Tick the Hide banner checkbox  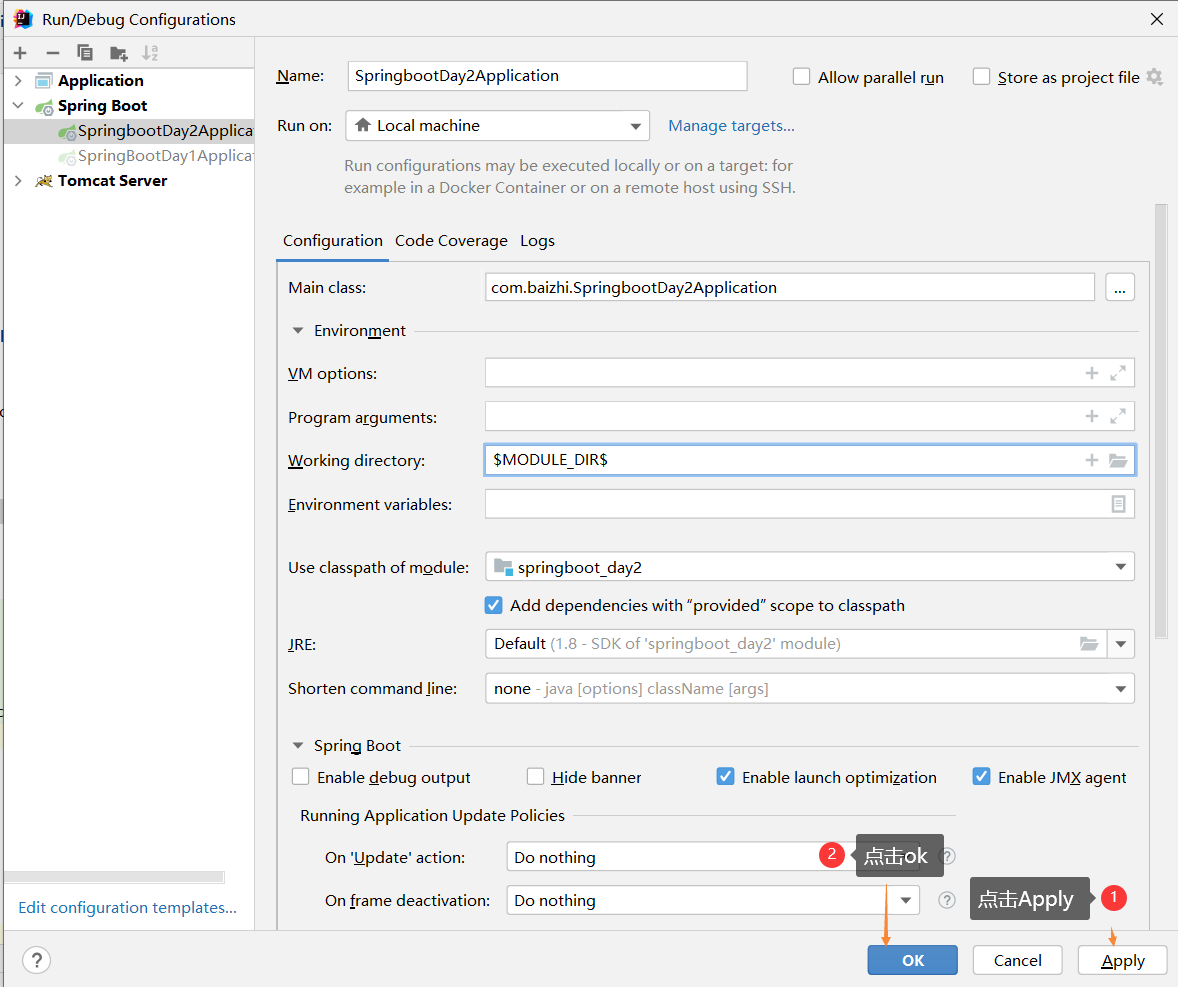tap(536, 776)
